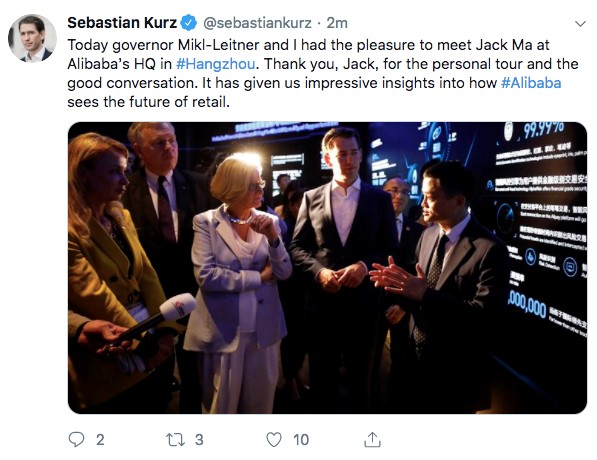Image resolution: width=597 pixels, height=460 pixels.
Task: Click the retweet count 3
Action: point(199,440)
